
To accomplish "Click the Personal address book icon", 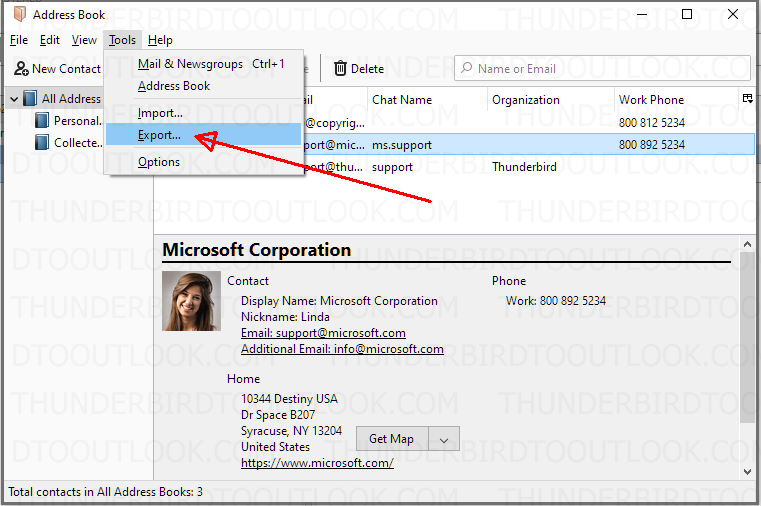I will click(42, 120).
